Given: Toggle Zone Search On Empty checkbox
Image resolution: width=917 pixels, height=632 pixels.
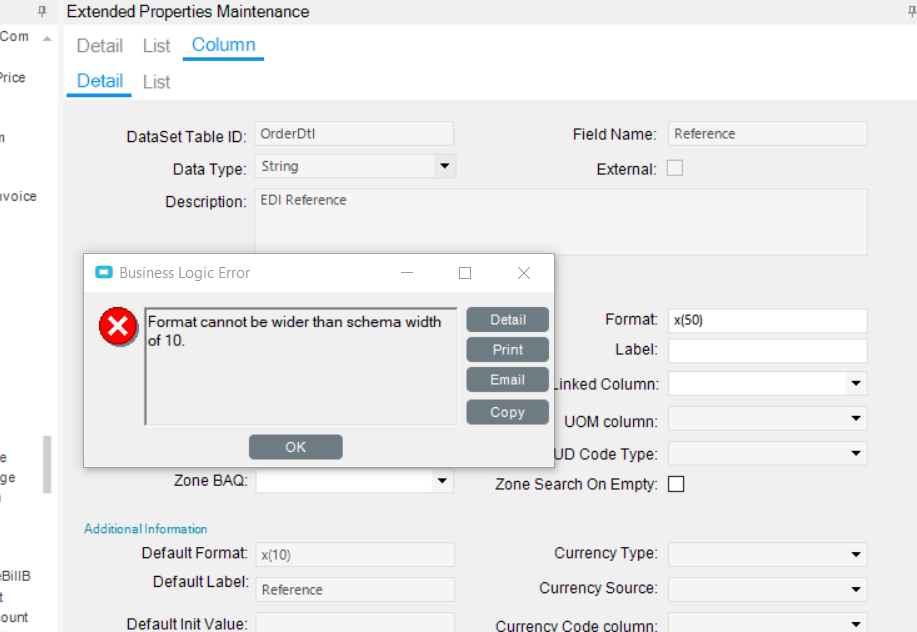Looking at the screenshot, I should point(676,483).
